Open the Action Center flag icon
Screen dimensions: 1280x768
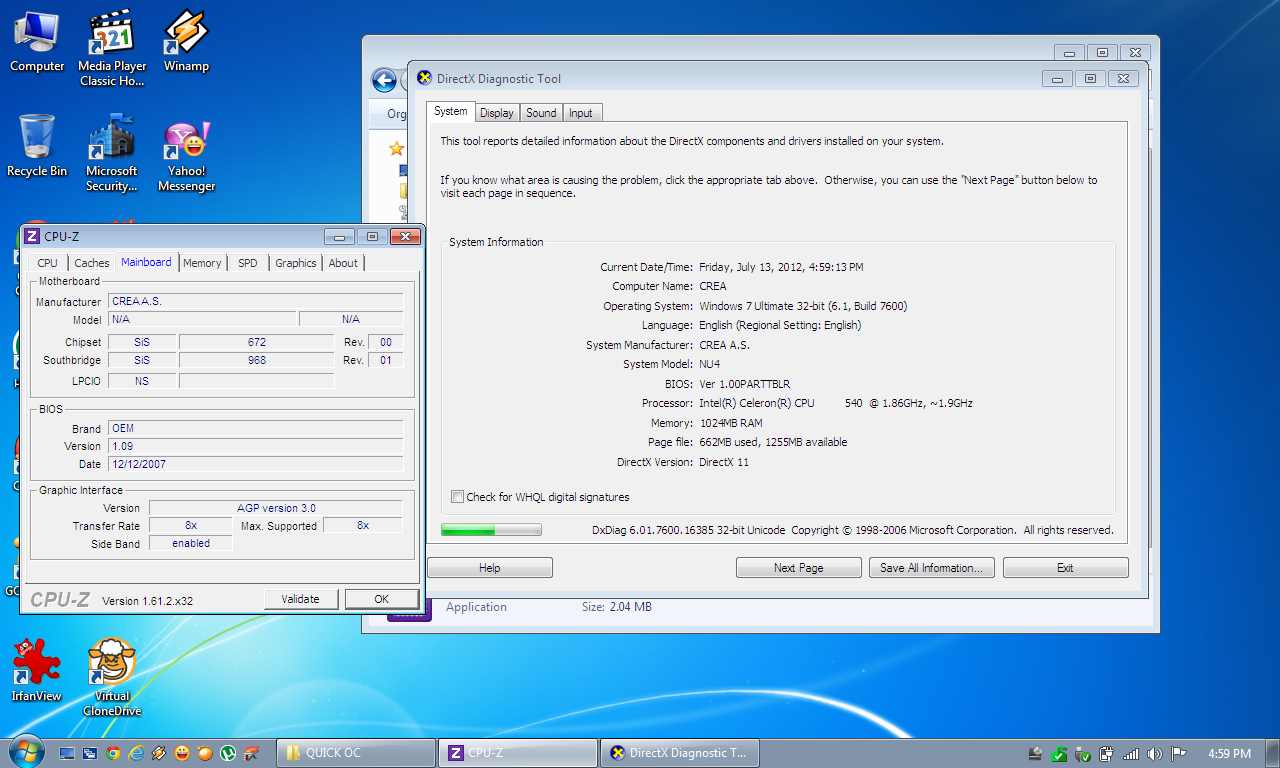[x=1179, y=753]
